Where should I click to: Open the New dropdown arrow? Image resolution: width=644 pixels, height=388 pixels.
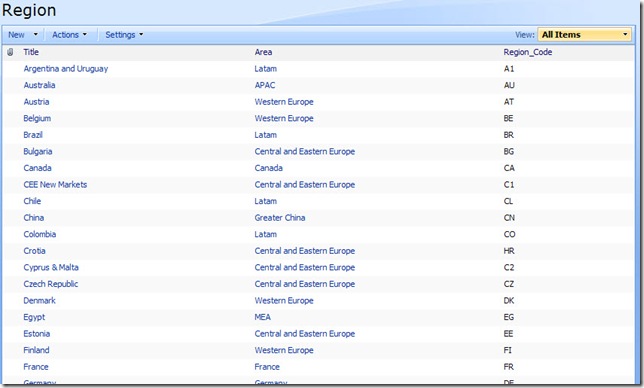click(35, 34)
